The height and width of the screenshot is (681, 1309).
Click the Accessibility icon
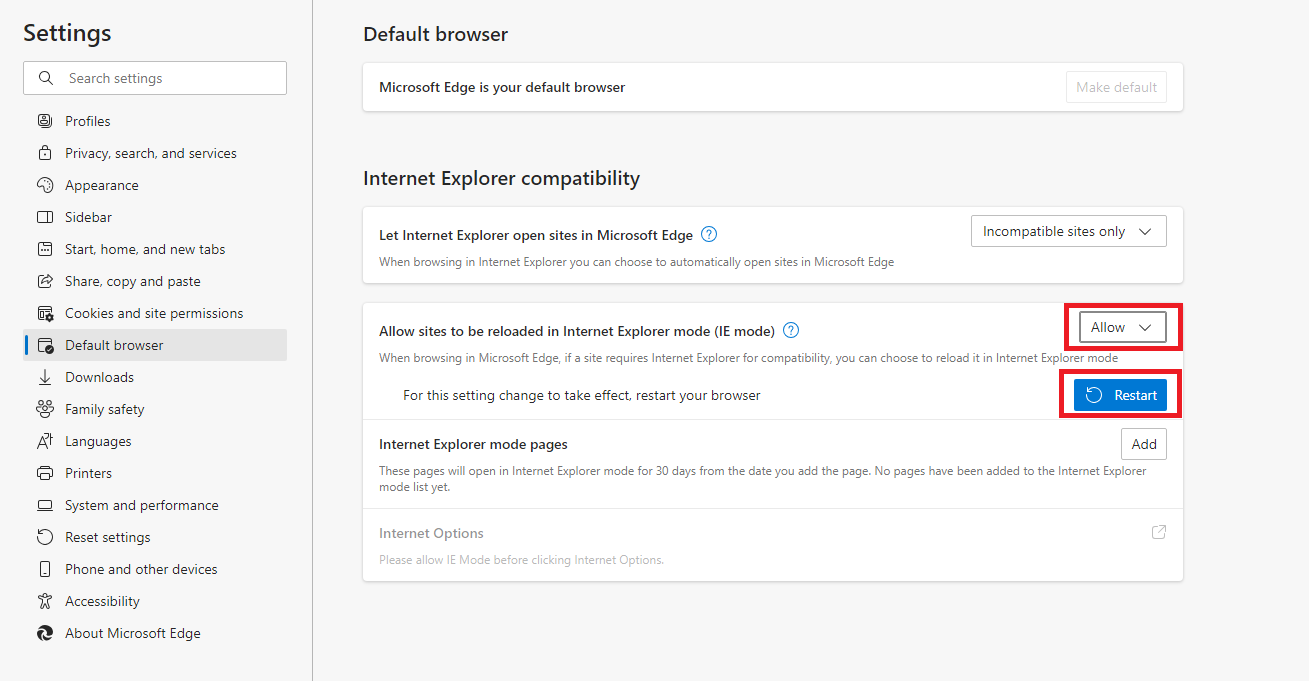(x=45, y=600)
